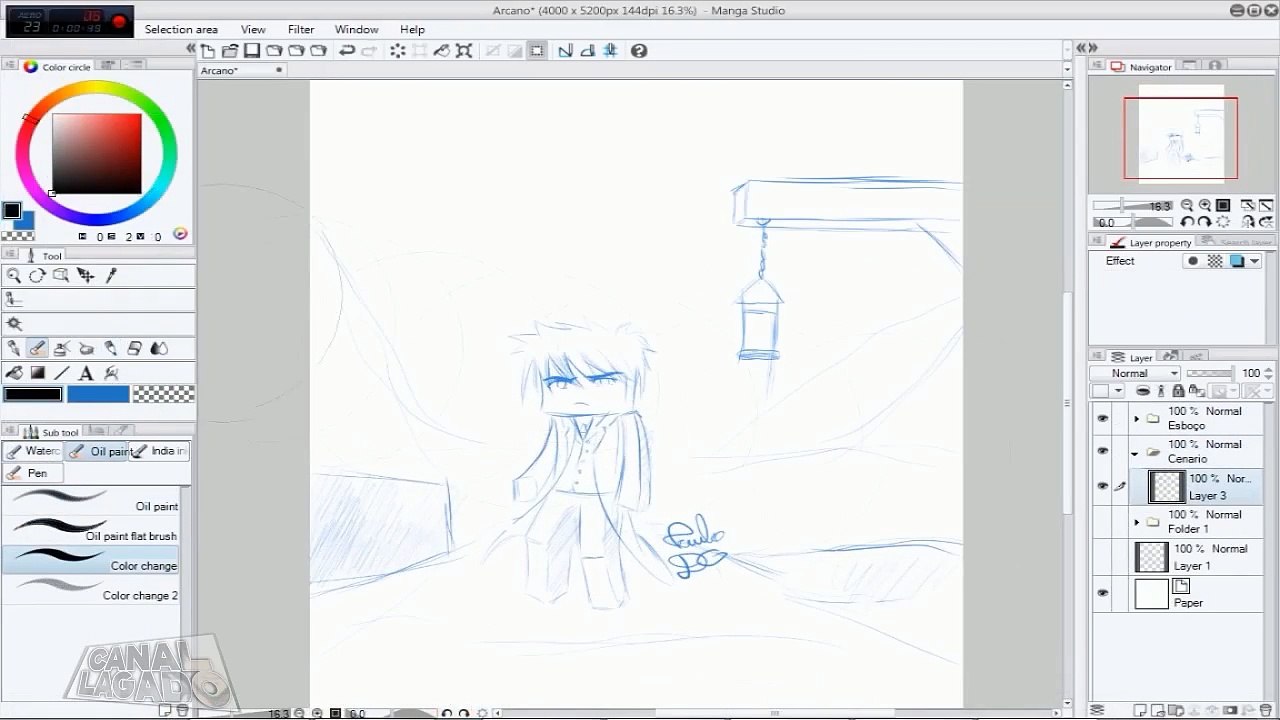Click the Lock layer padlock icon

tap(1178, 391)
